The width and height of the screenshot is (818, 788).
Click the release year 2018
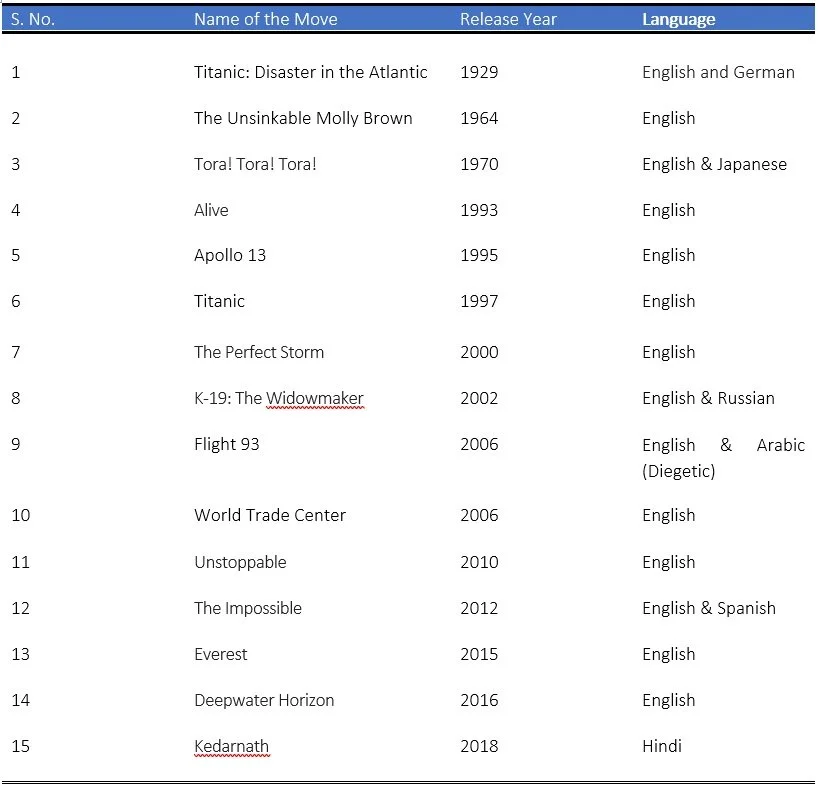pos(479,746)
